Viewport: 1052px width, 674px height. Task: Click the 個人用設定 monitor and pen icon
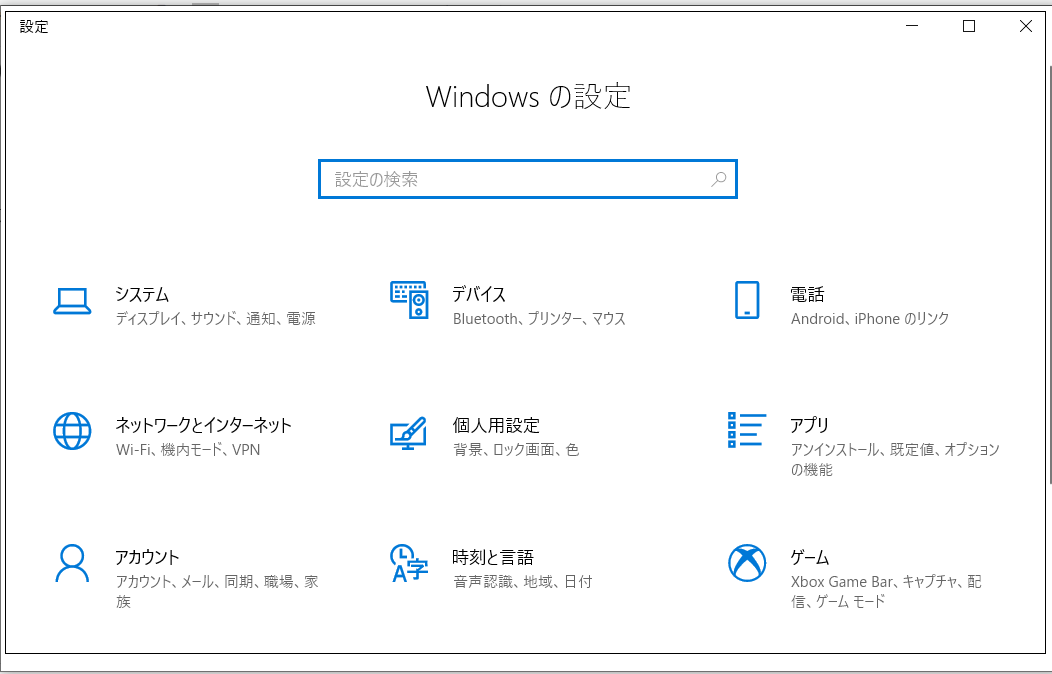click(409, 432)
